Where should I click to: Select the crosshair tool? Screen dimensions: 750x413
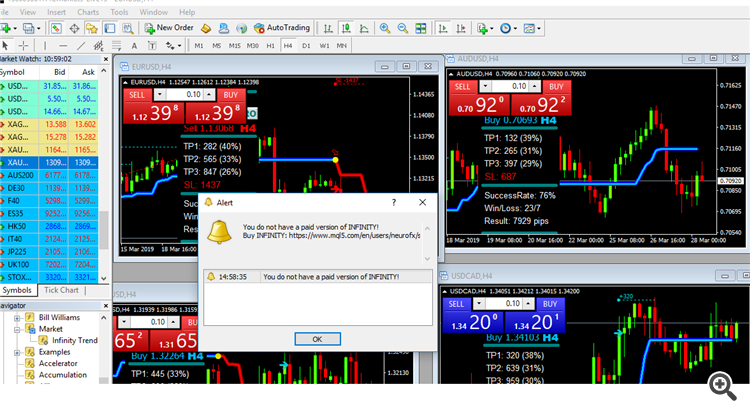click(23, 46)
